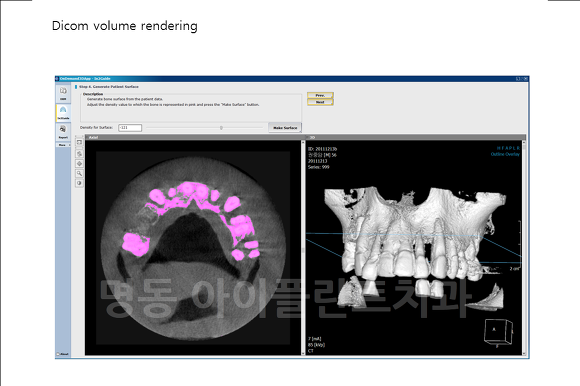Select the layout tool above the rotate tool
This screenshot has height=386, width=580.
click(x=79, y=142)
